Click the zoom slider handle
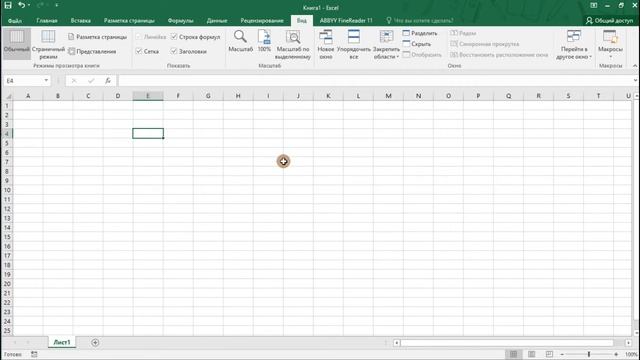The width and height of the screenshot is (640, 360). pyautogui.click(x=589, y=354)
